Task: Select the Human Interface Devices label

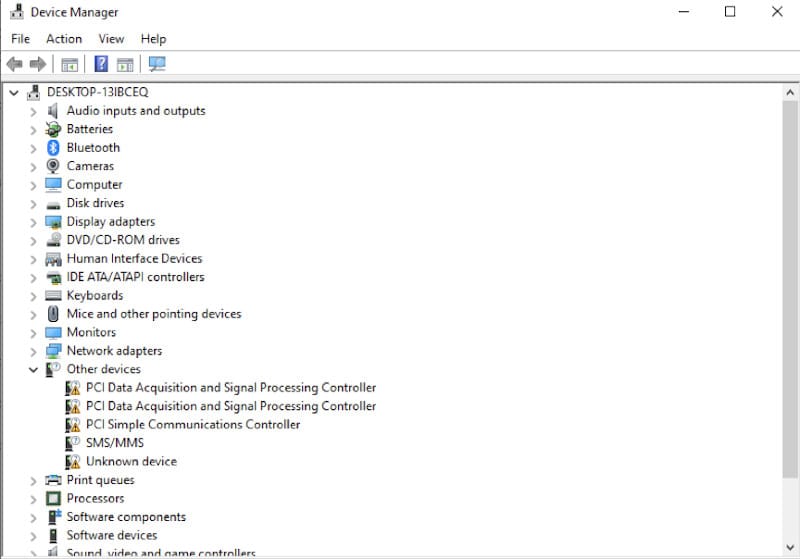Action: (134, 258)
